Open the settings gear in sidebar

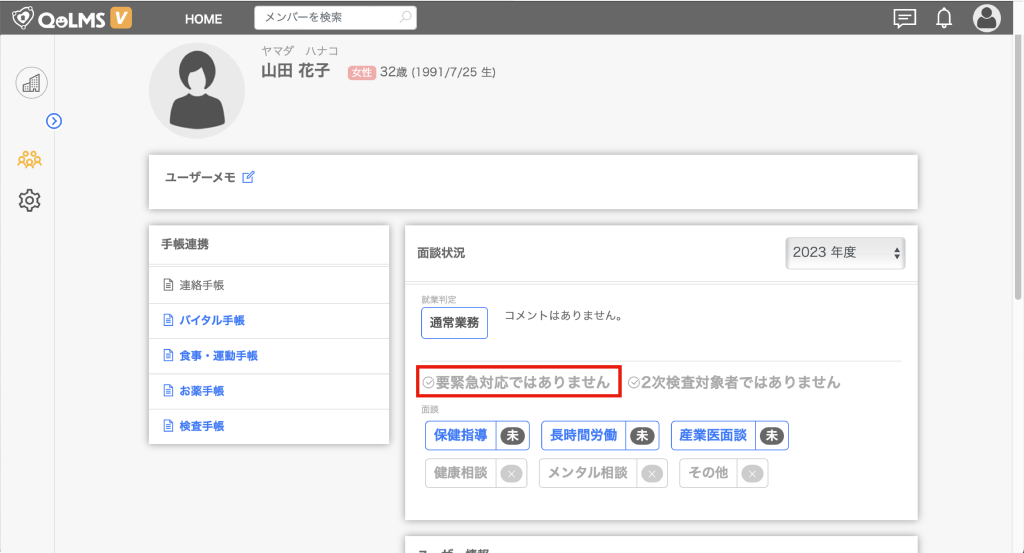30,201
